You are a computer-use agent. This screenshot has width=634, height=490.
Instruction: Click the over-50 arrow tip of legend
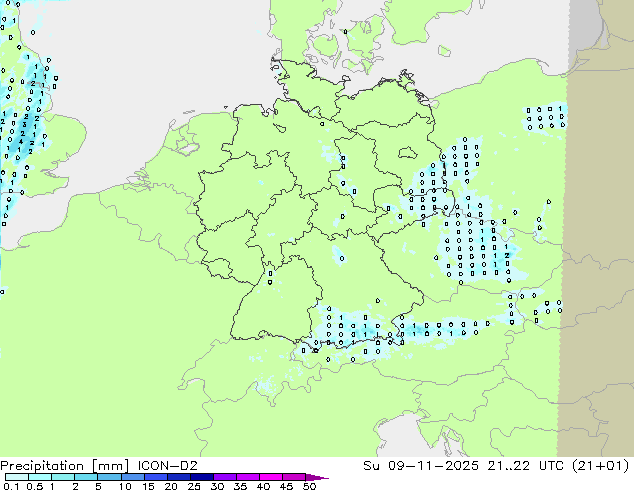coord(317,477)
